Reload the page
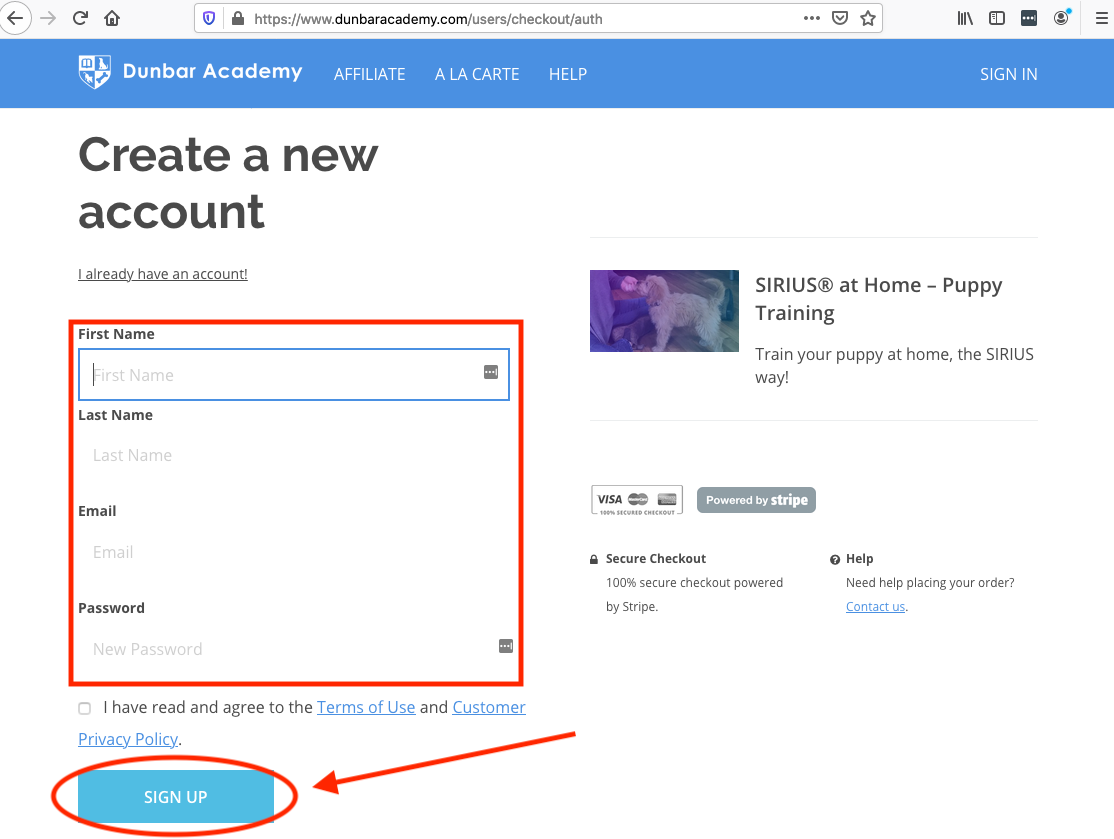1114x839 pixels. (80, 18)
